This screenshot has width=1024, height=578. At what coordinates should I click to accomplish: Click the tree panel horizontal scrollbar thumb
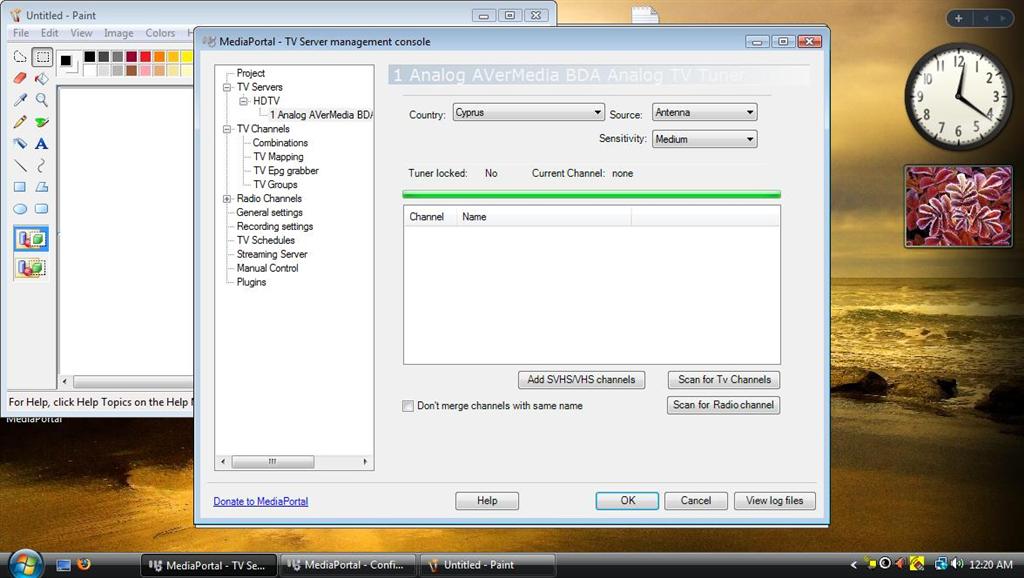click(x=272, y=461)
